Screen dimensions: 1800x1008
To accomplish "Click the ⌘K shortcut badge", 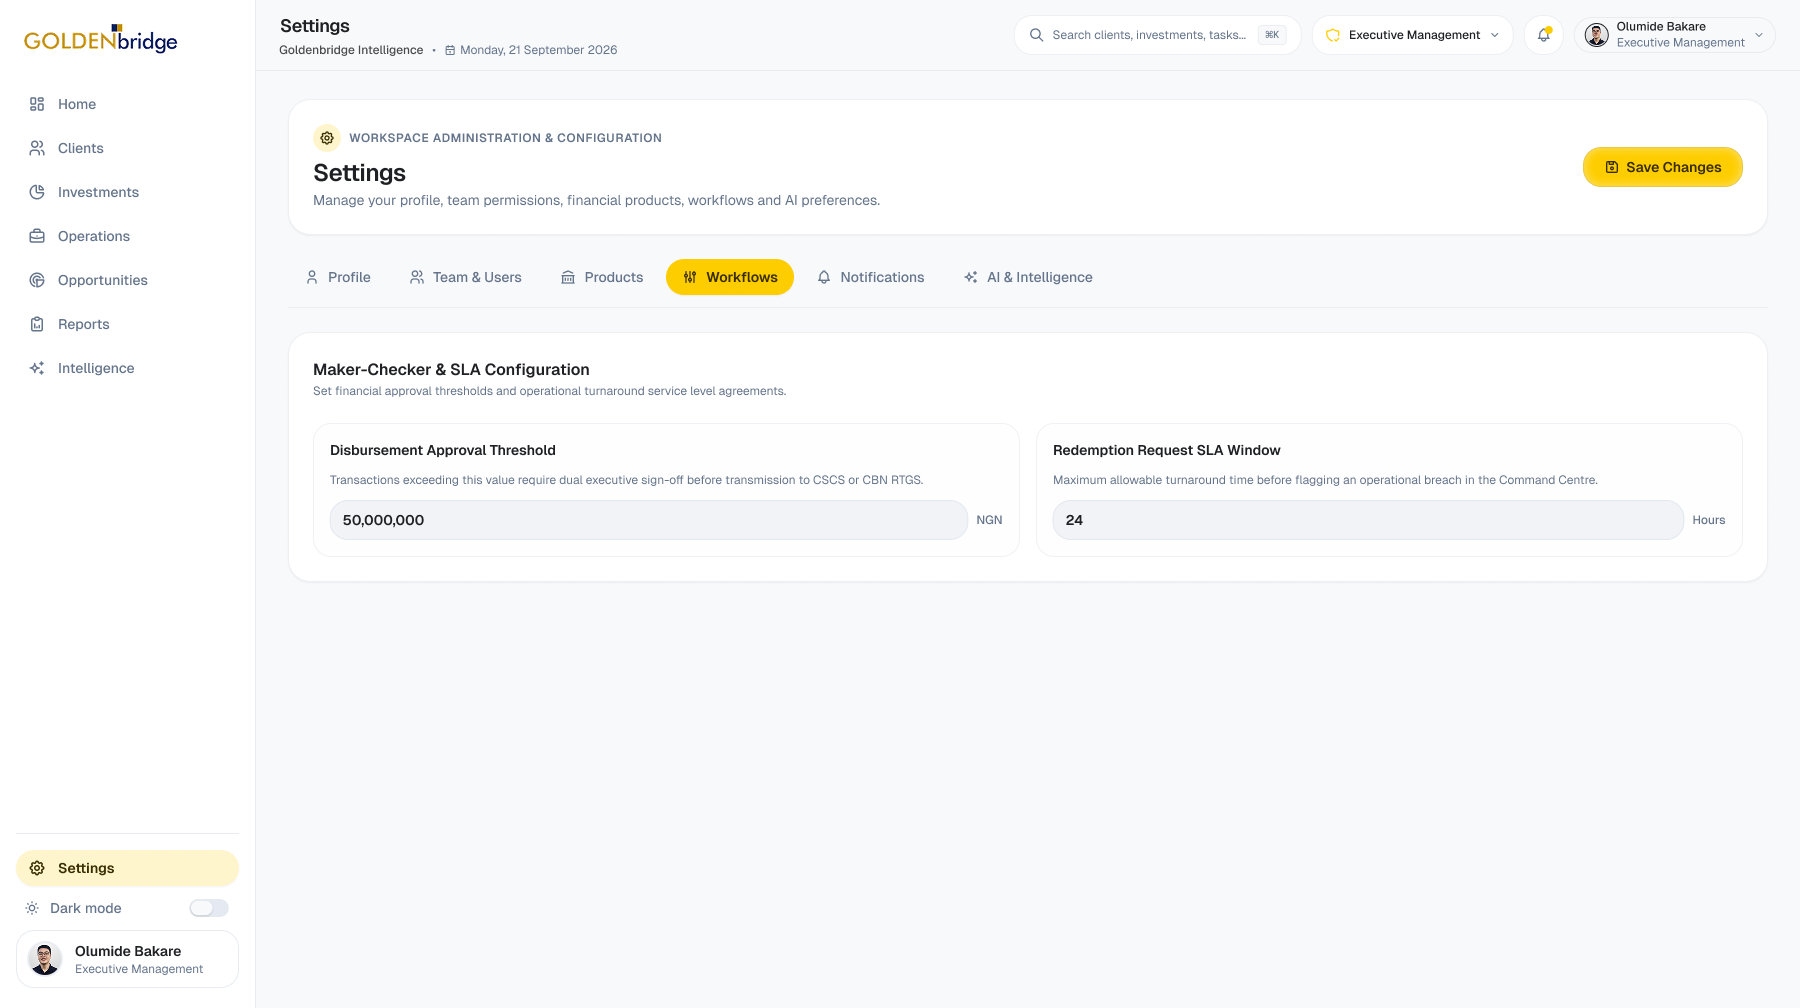I will coord(1272,35).
